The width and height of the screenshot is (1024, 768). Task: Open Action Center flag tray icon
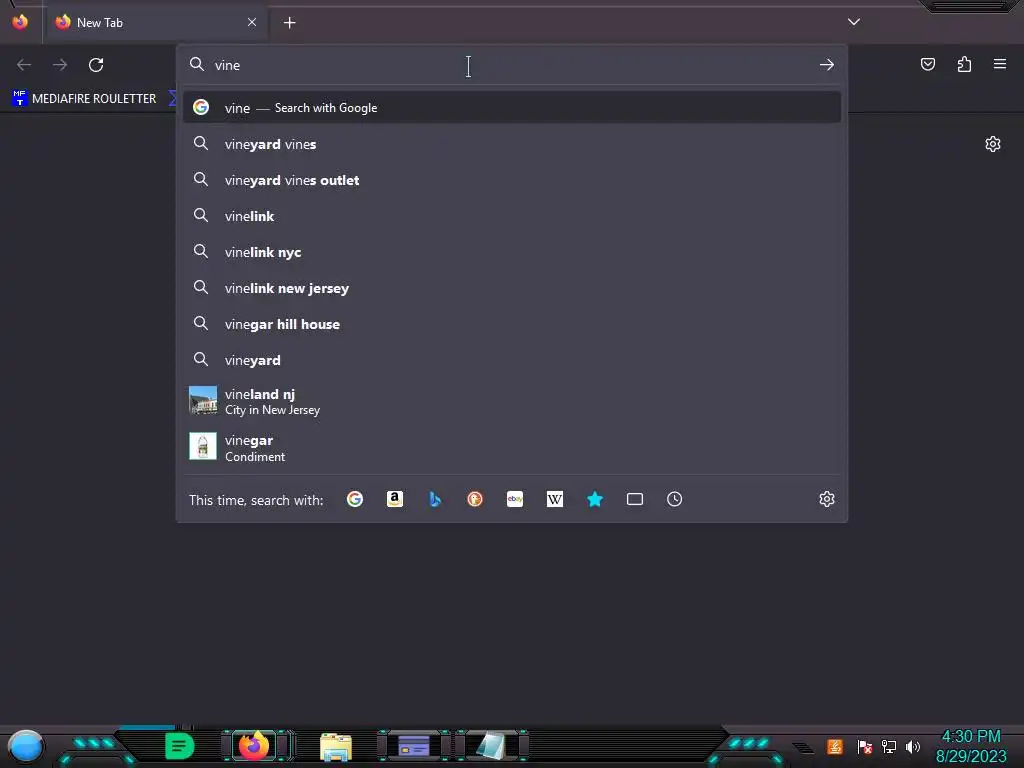pyautogui.click(x=865, y=746)
